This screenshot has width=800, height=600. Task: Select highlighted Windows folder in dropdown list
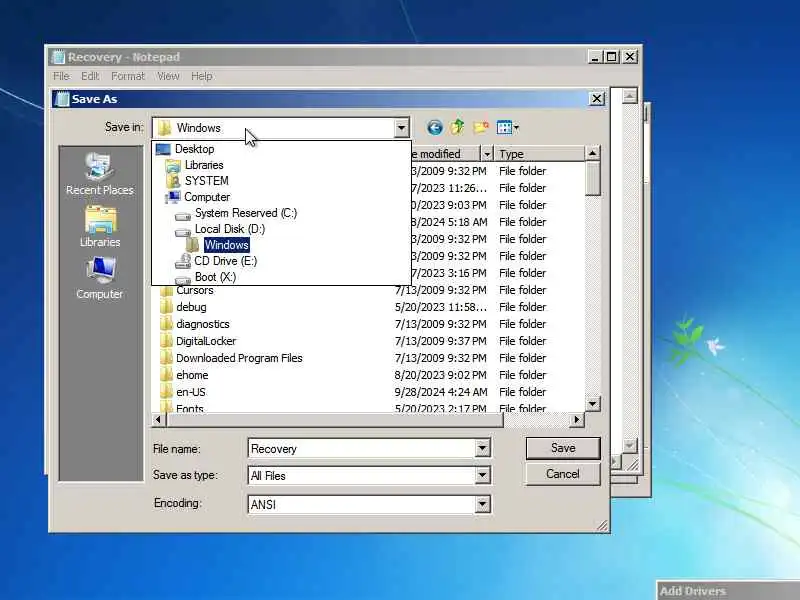pyautogui.click(x=227, y=245)
